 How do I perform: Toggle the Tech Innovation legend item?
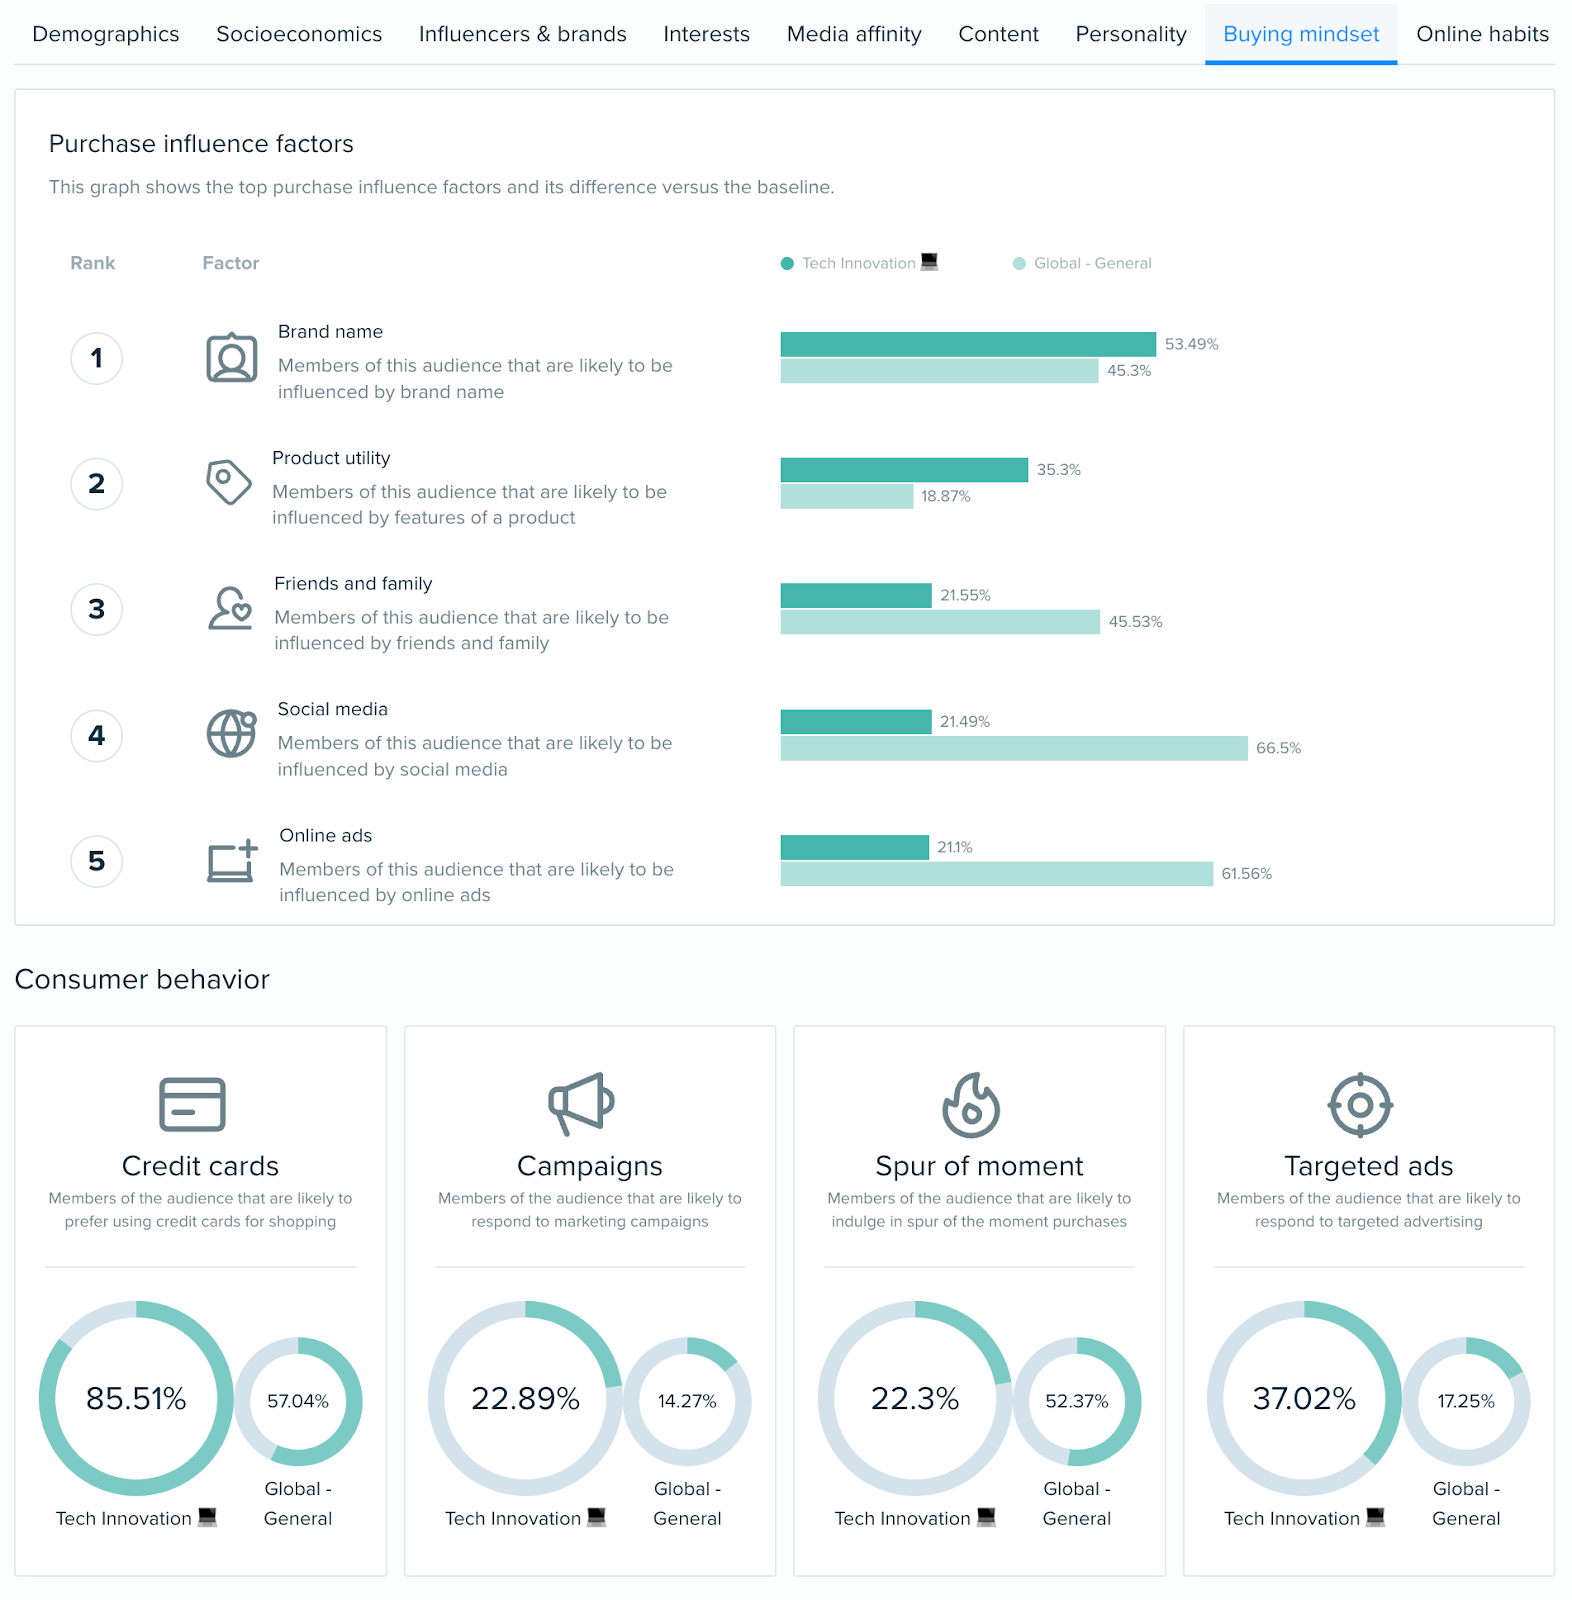pos(858,263)
